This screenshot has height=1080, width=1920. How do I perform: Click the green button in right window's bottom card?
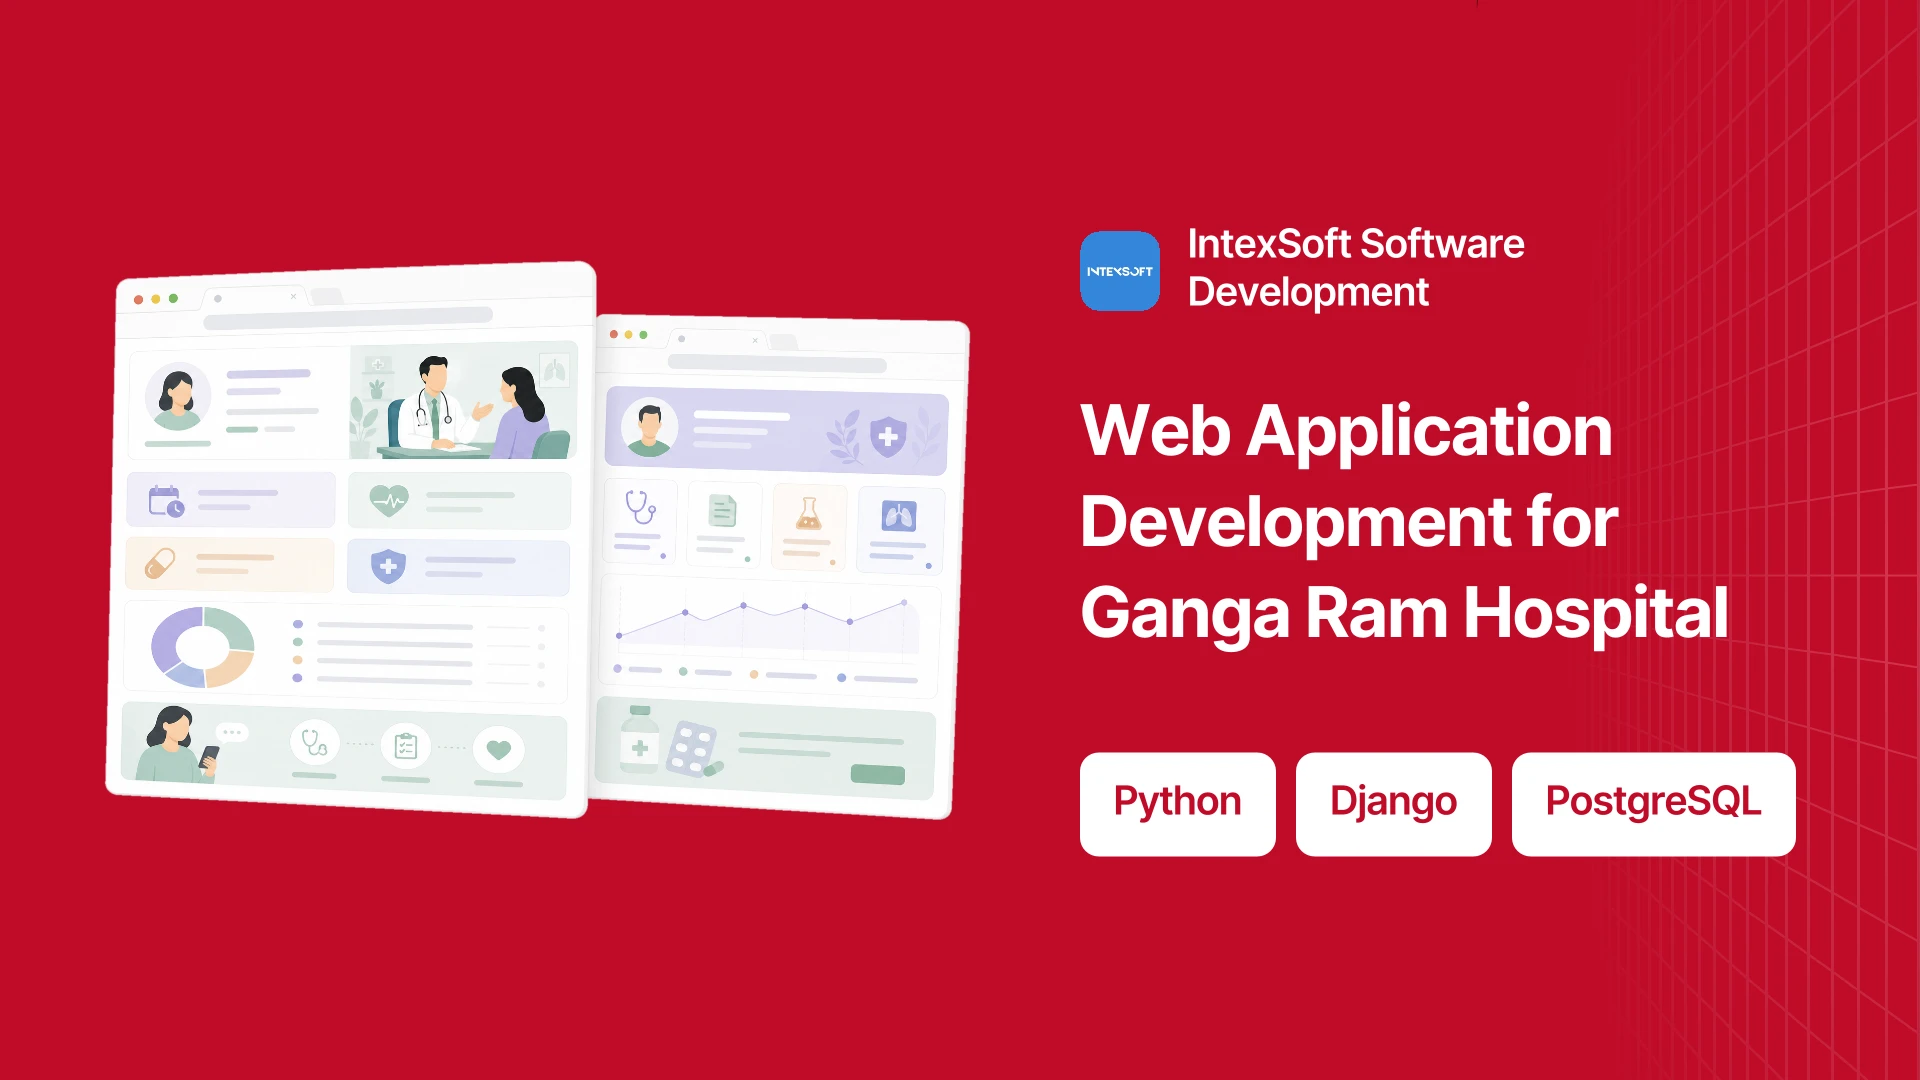tap(878, 774)
